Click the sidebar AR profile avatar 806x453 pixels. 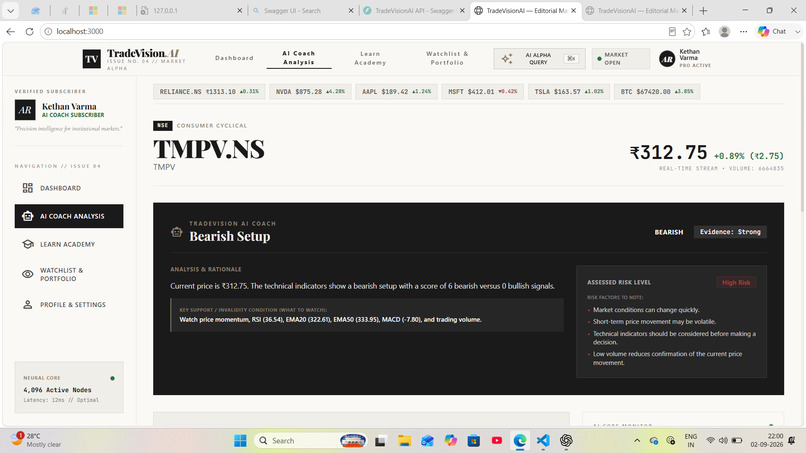click(25, 110)
